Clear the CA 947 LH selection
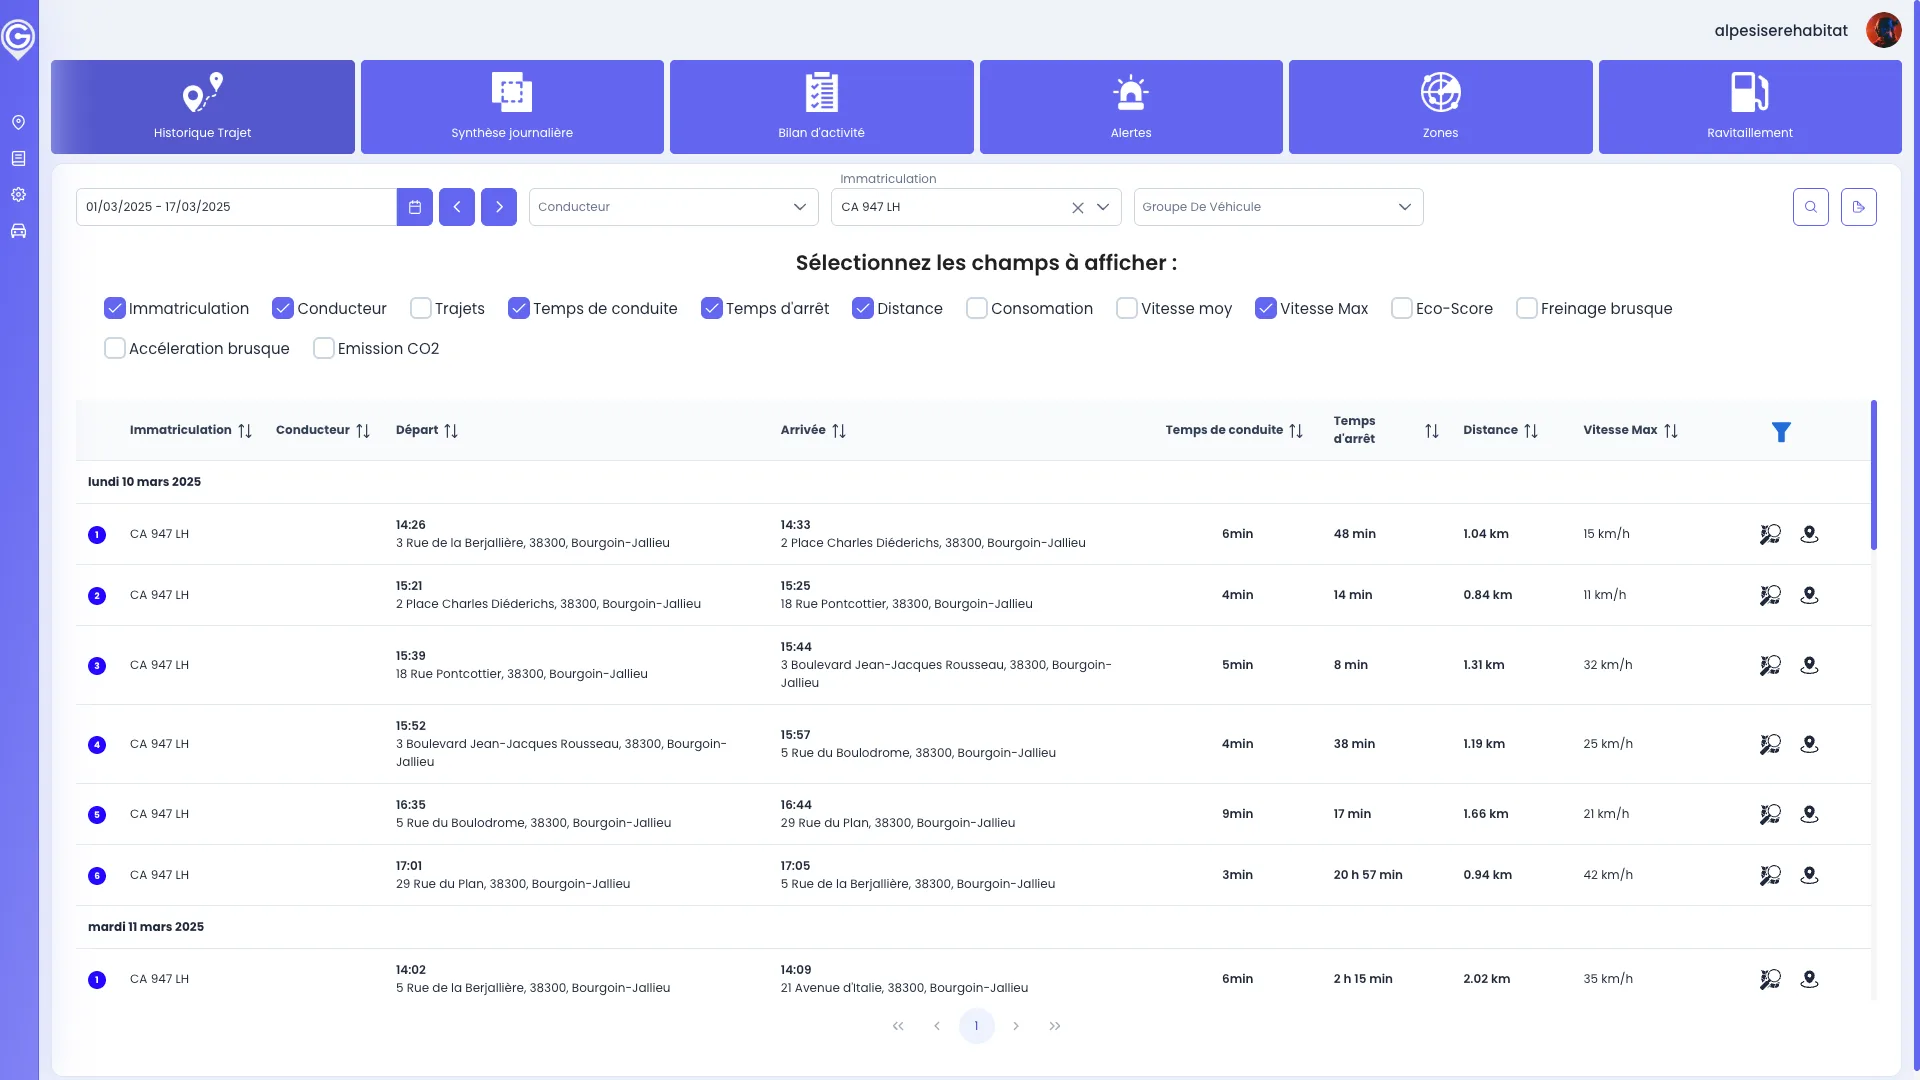Screen dimensions: 1920x1080 pos(1077,208)
